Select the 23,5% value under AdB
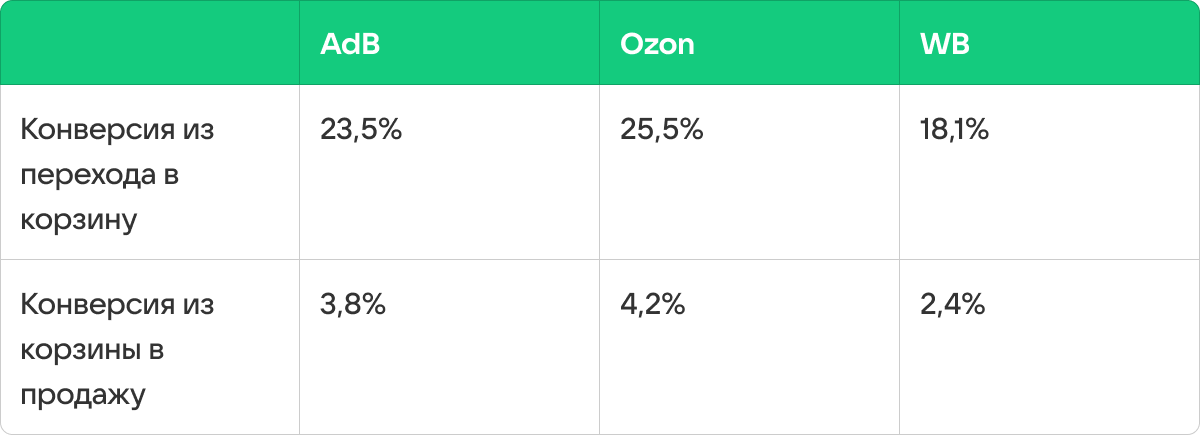Screen dimensions: 1200x435 point(361,129)
